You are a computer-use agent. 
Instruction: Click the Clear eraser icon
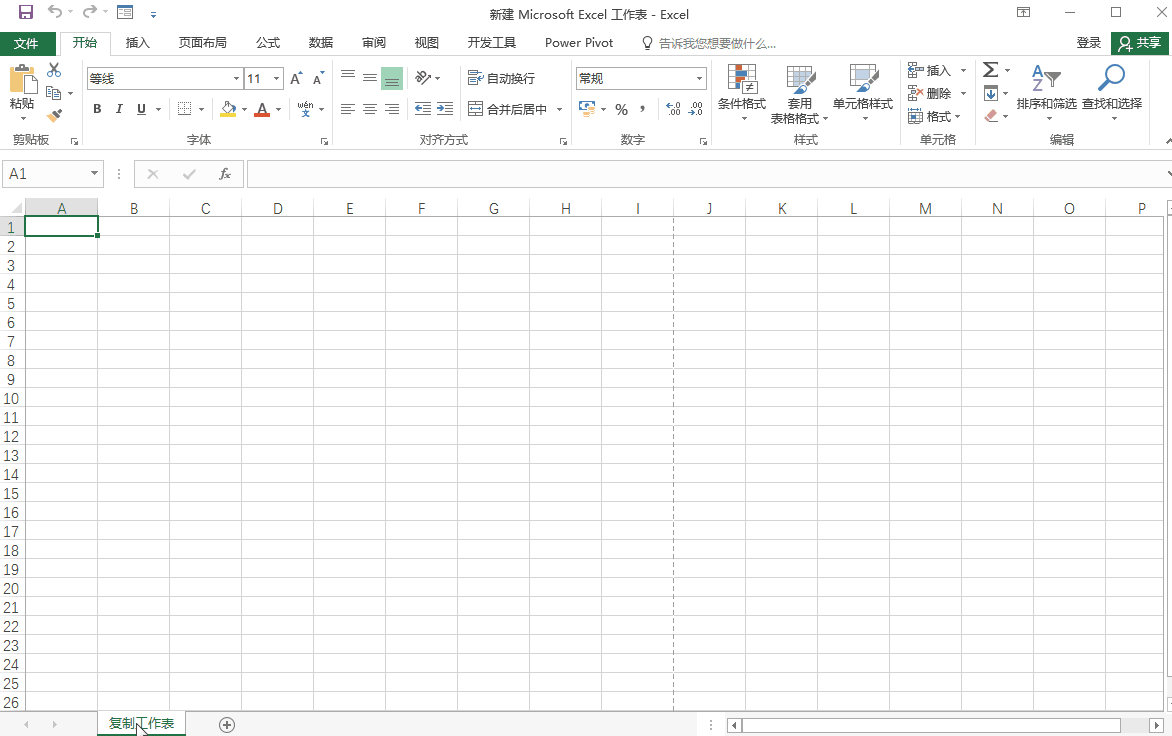tap(991, 116)
